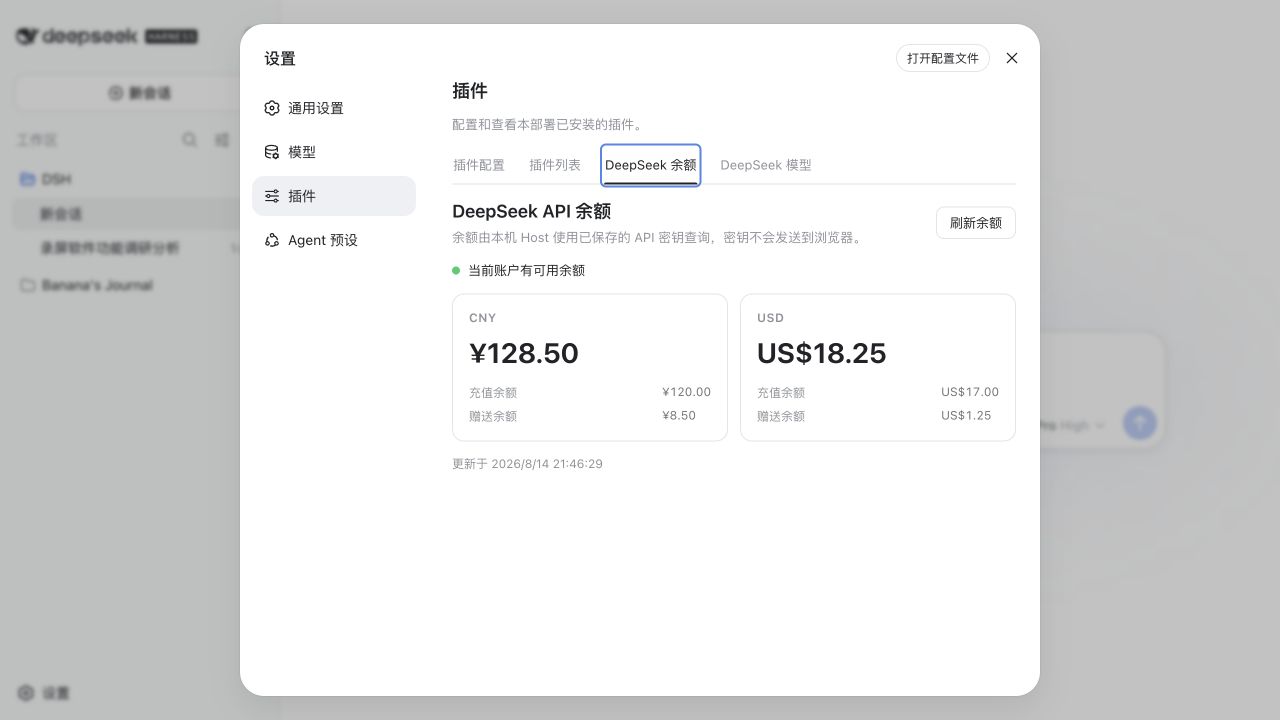Click the US$18.25 balance amount
Viewport: 1280px width, 720px height.
pyautogui.click(x=822, y=353)
